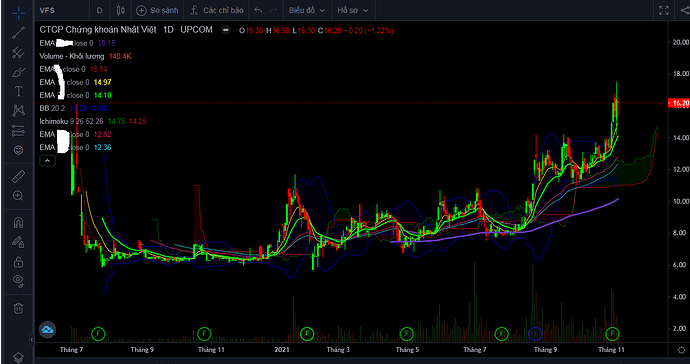
Task: Change the D time interval
Action: coord(99,10)
